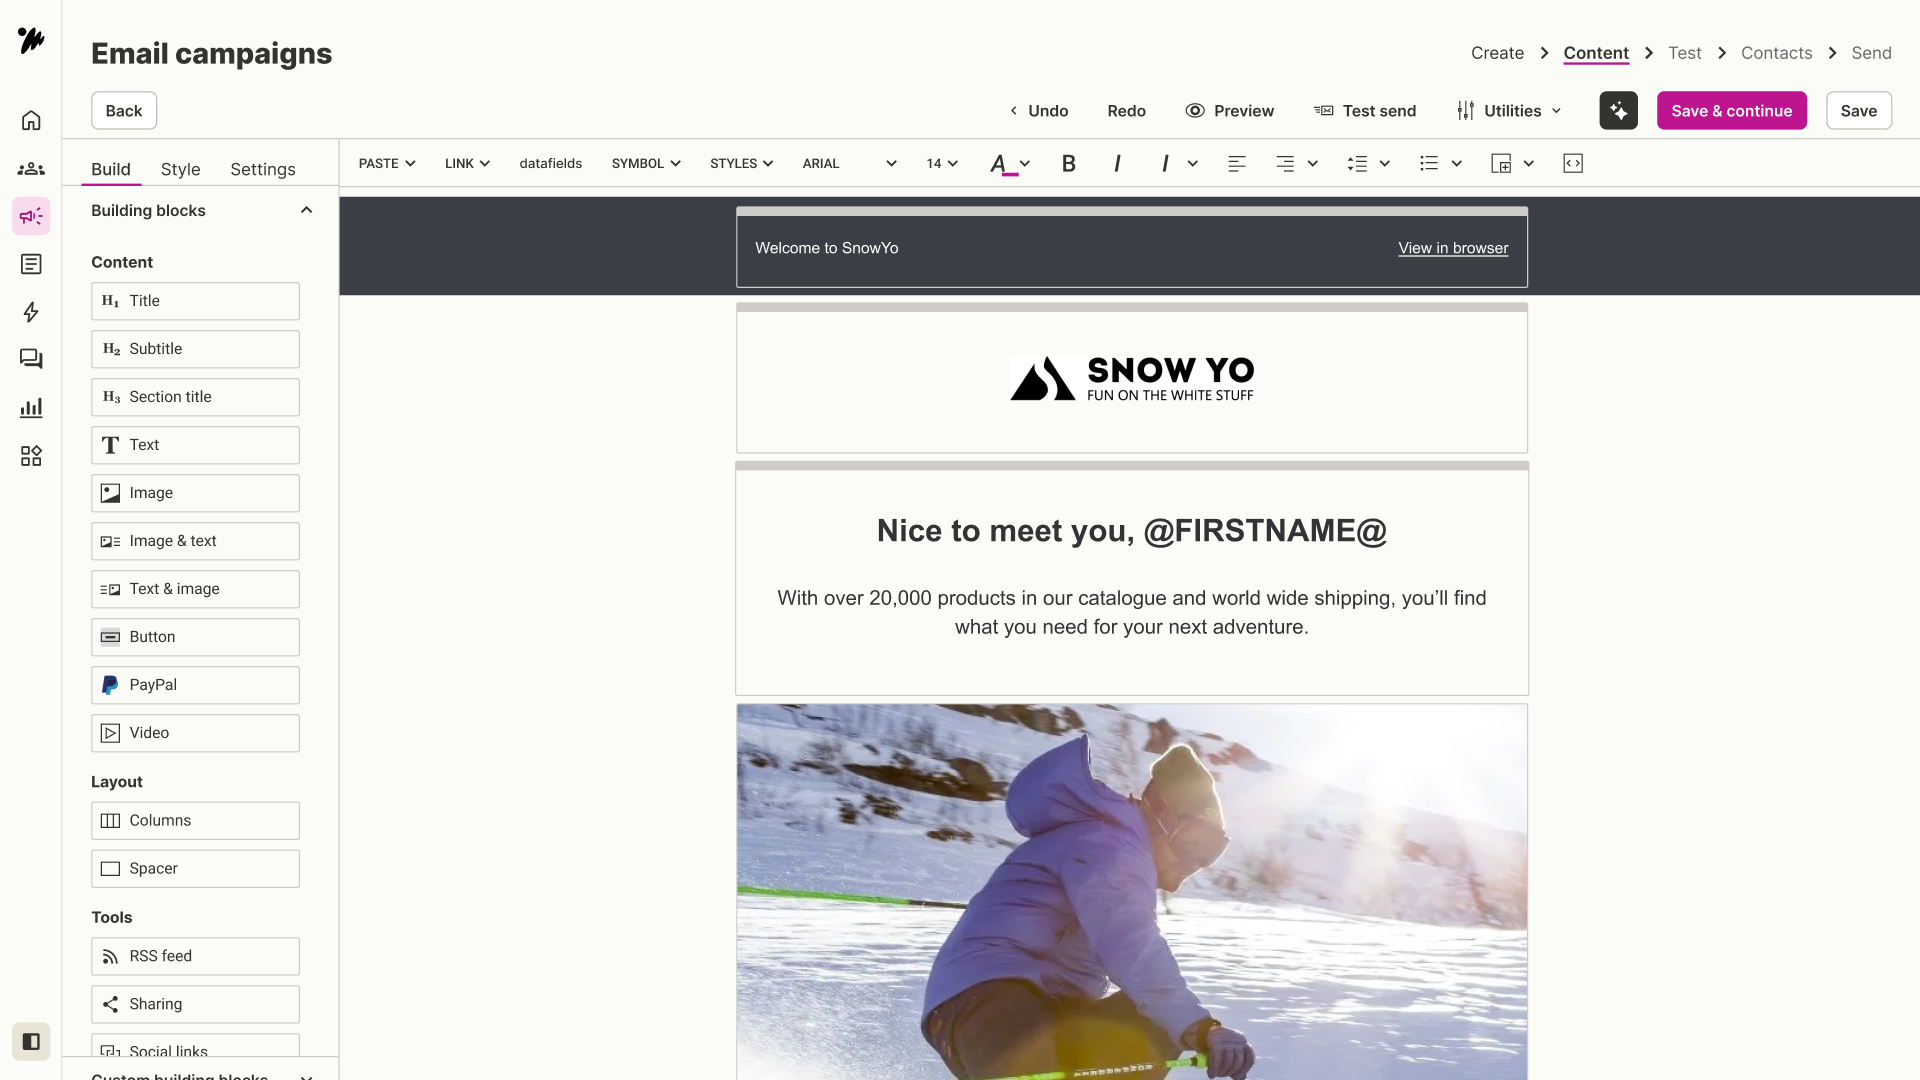Expand the Utilities dropdown menu
The image size is (1920, 1080).
[x=1509, y=111]
